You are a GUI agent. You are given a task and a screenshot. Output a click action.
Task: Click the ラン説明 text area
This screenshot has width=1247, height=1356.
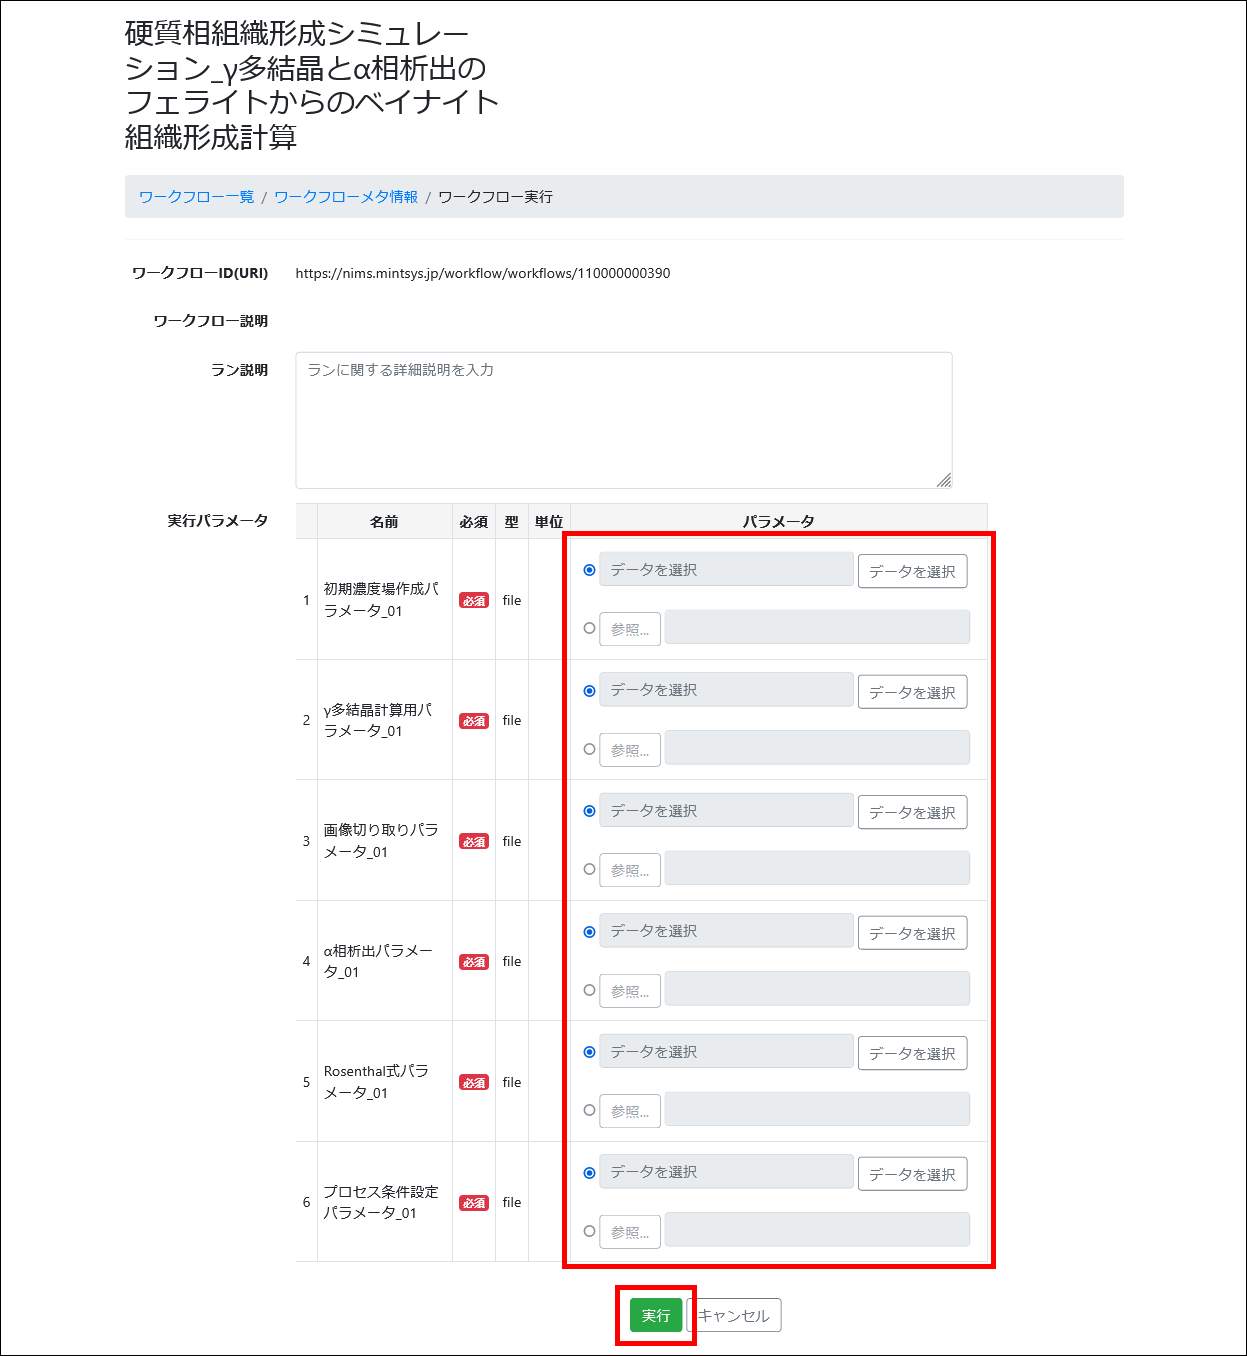pyautogui.click(x=623, y=420)
